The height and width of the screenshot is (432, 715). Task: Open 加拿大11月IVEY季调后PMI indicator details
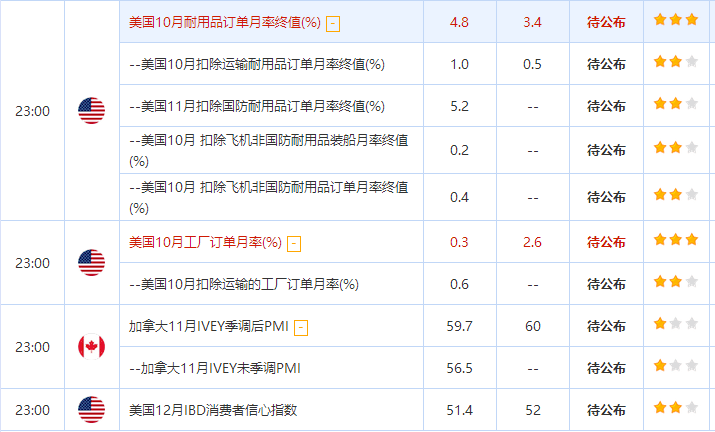[211, 326]
